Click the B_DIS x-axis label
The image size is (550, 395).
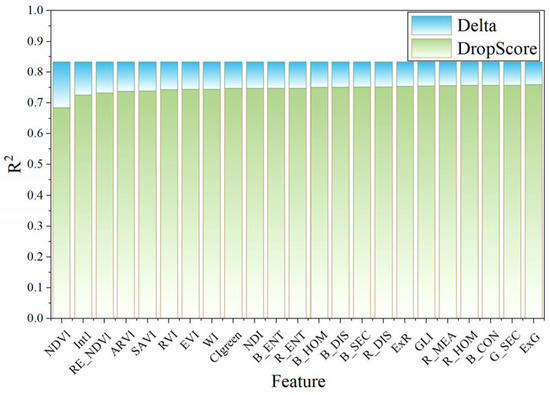tap(335, 345)
